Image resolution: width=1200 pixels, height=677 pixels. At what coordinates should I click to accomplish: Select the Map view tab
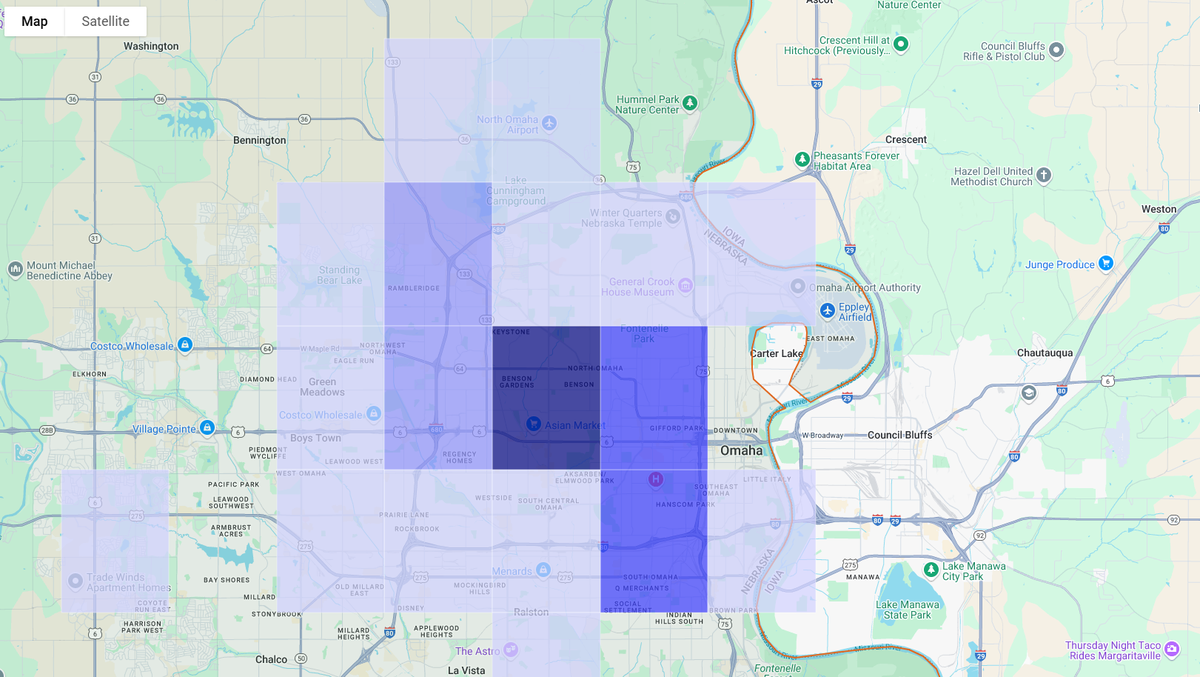click(x=34, y=20)
